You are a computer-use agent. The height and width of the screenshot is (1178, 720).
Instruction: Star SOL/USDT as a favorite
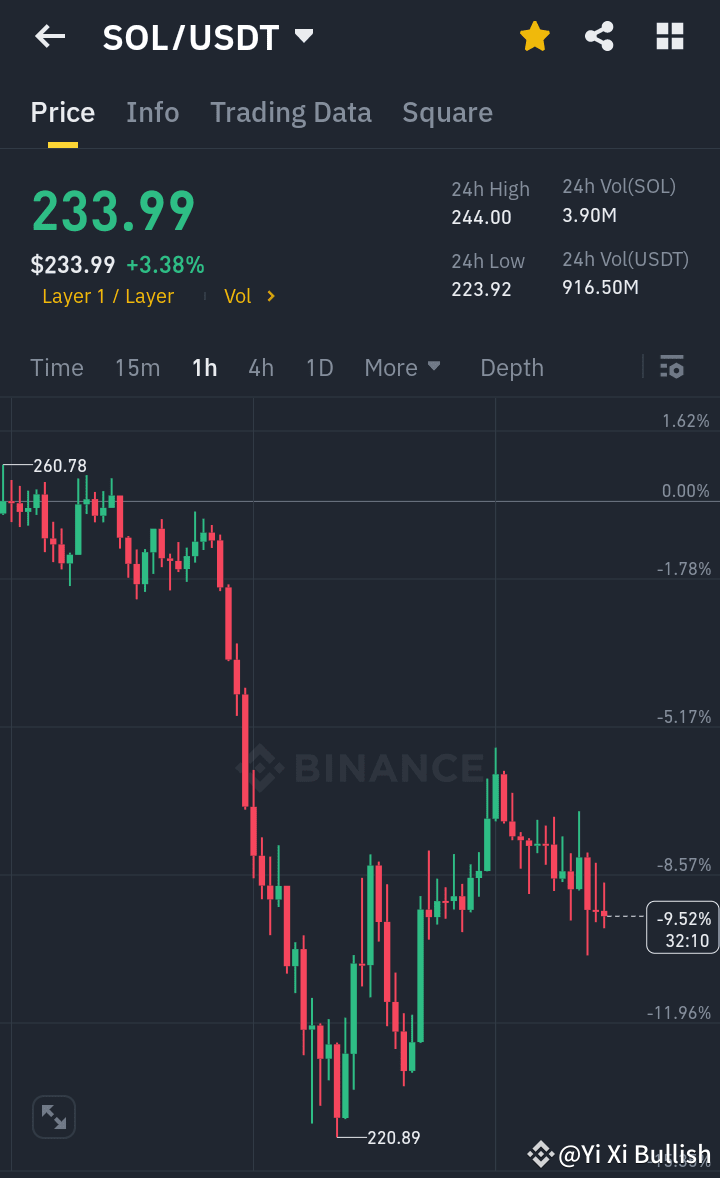click(x=535, y=36)
